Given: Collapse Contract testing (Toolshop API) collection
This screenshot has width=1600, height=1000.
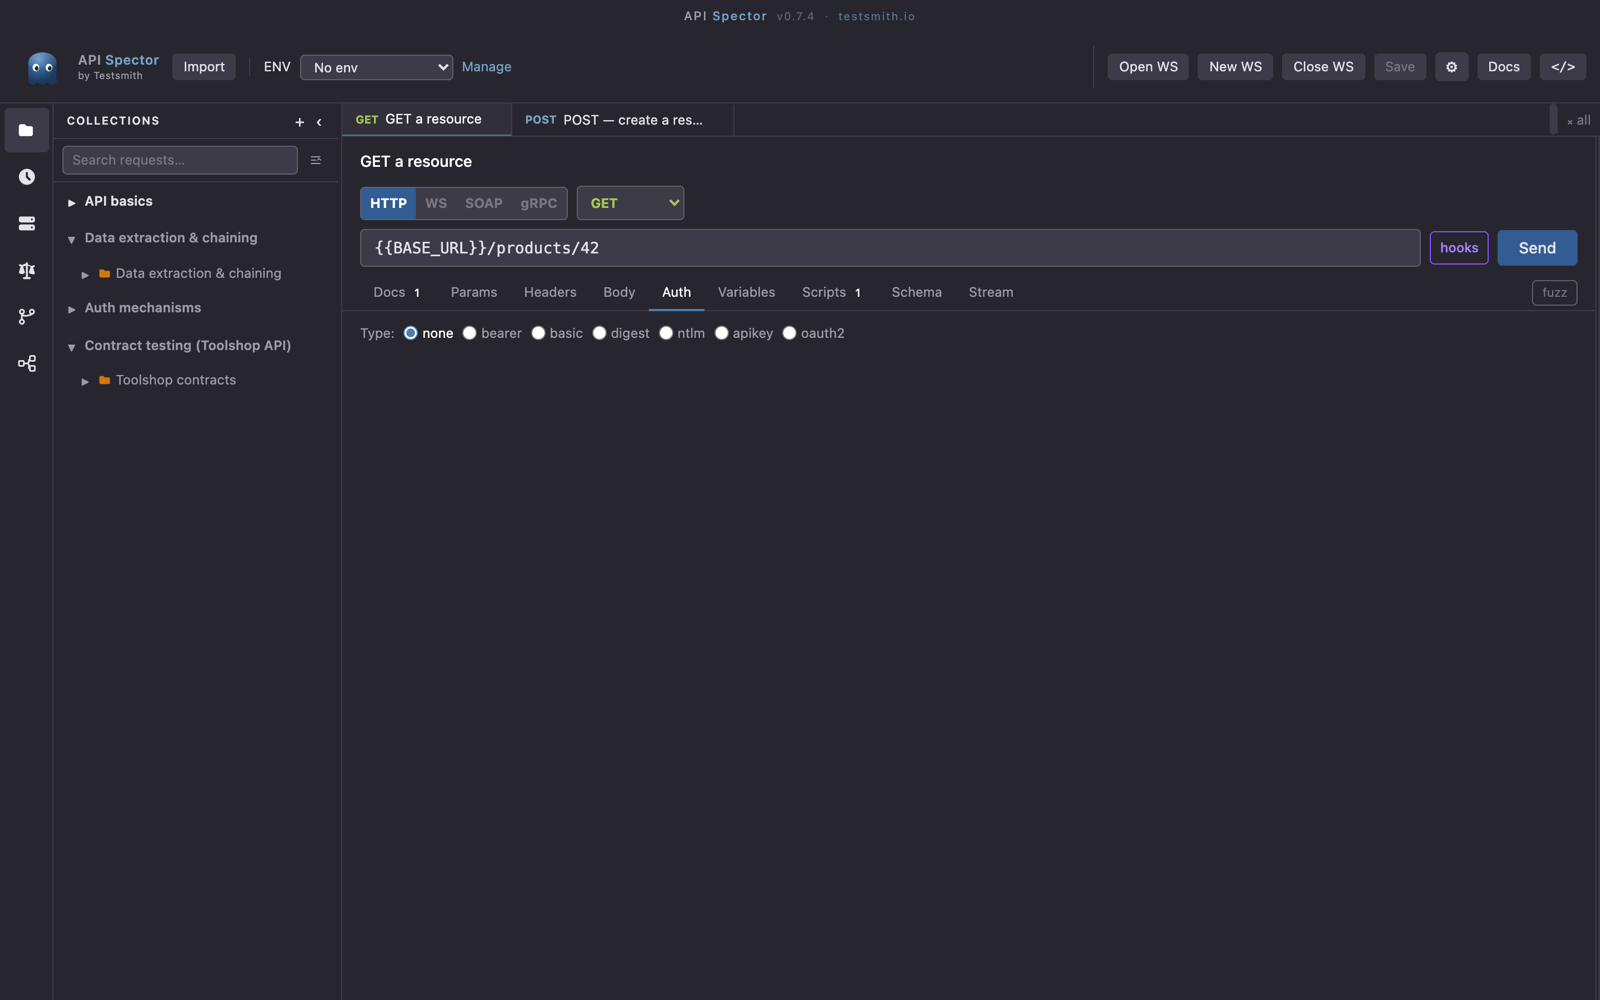Looking at the screenshot, I should (x=72, y=347).
